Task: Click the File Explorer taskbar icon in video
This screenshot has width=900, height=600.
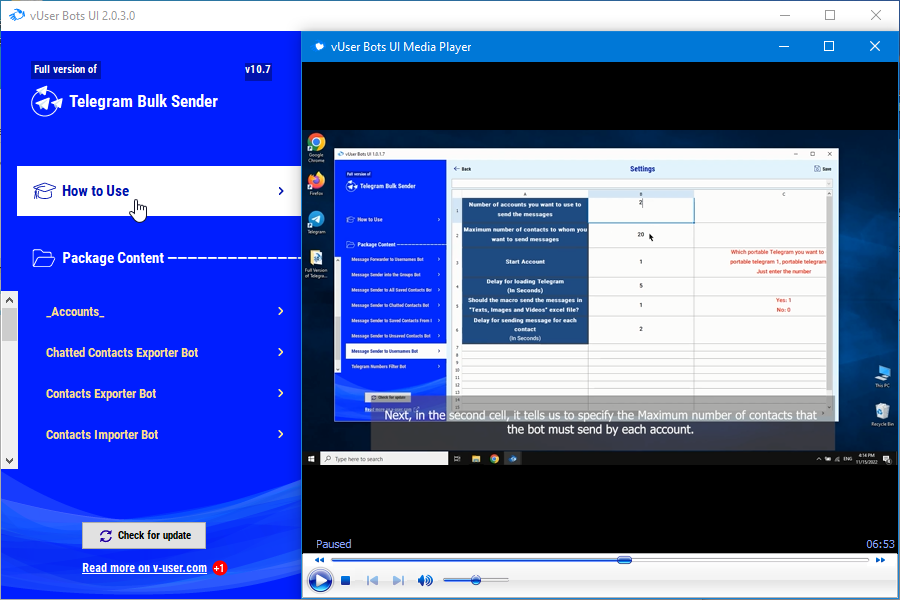Action: [476, 459]
